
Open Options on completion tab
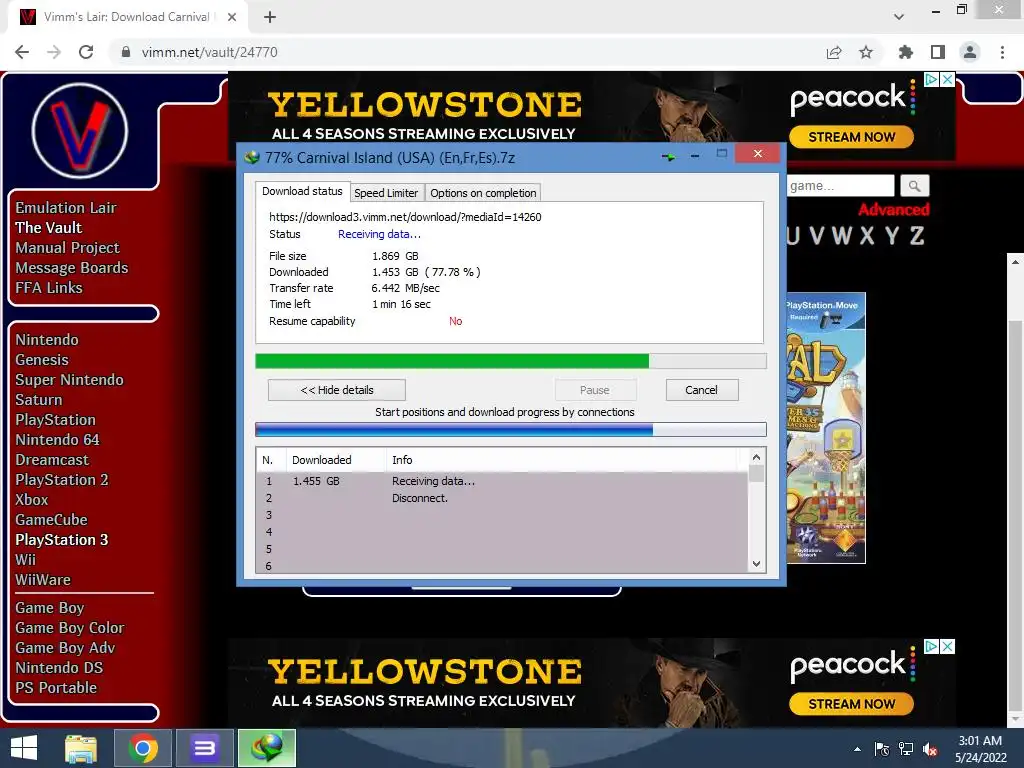coord(483,193)
